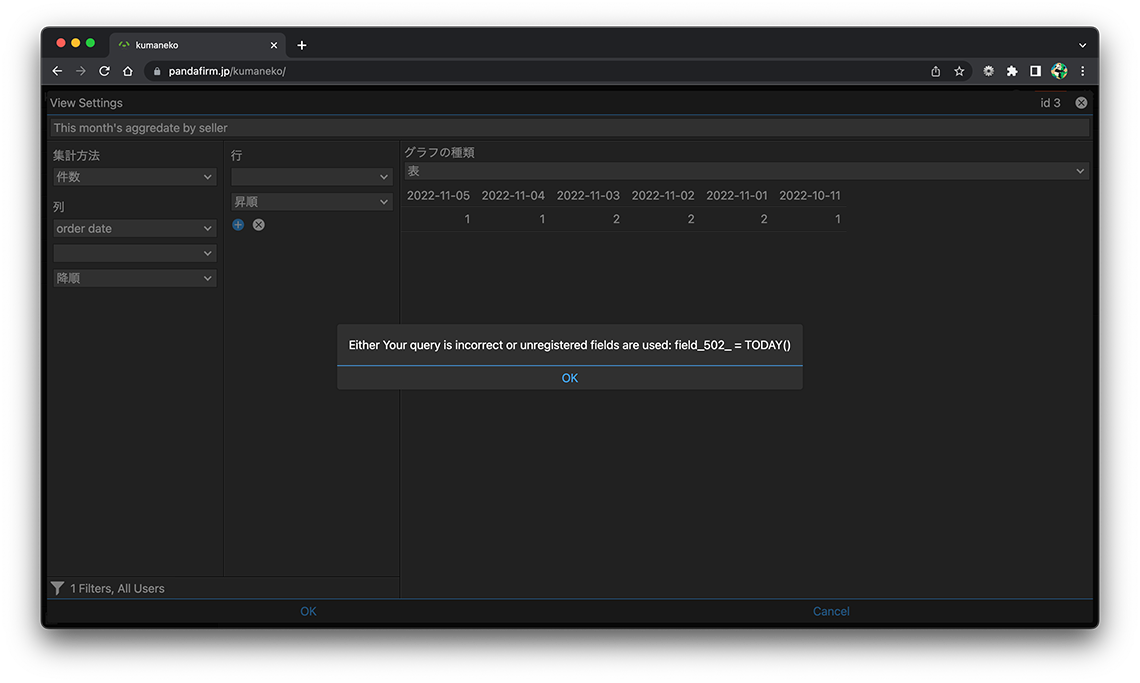Click the remove row icon
The height and width of the screenshot is (683, 1140).
[x=259, y=225]
